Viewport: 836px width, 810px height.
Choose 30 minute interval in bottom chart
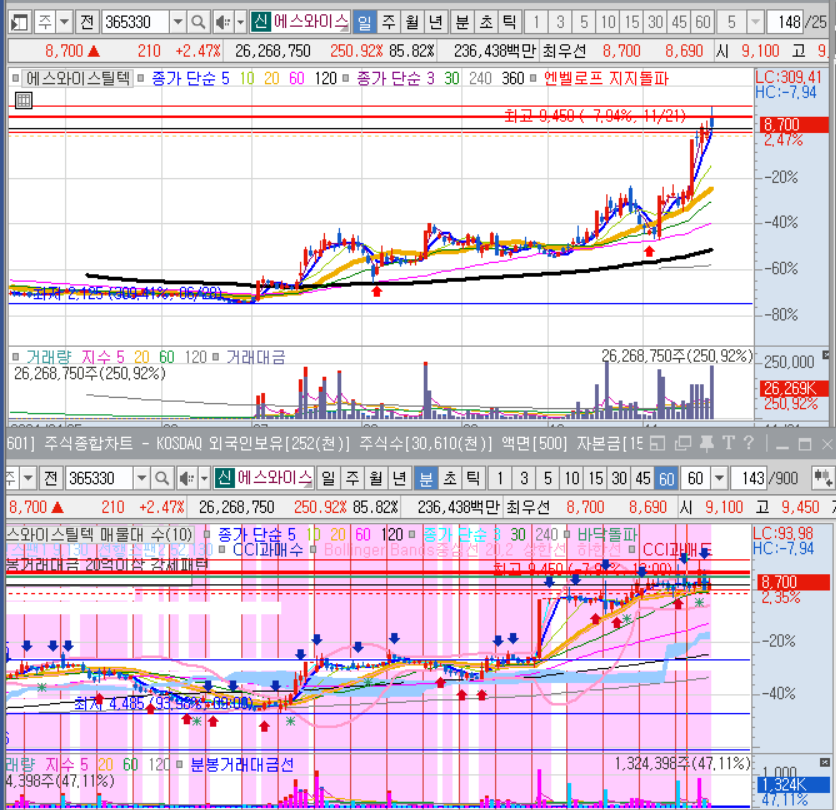click(x=619, y=478)
